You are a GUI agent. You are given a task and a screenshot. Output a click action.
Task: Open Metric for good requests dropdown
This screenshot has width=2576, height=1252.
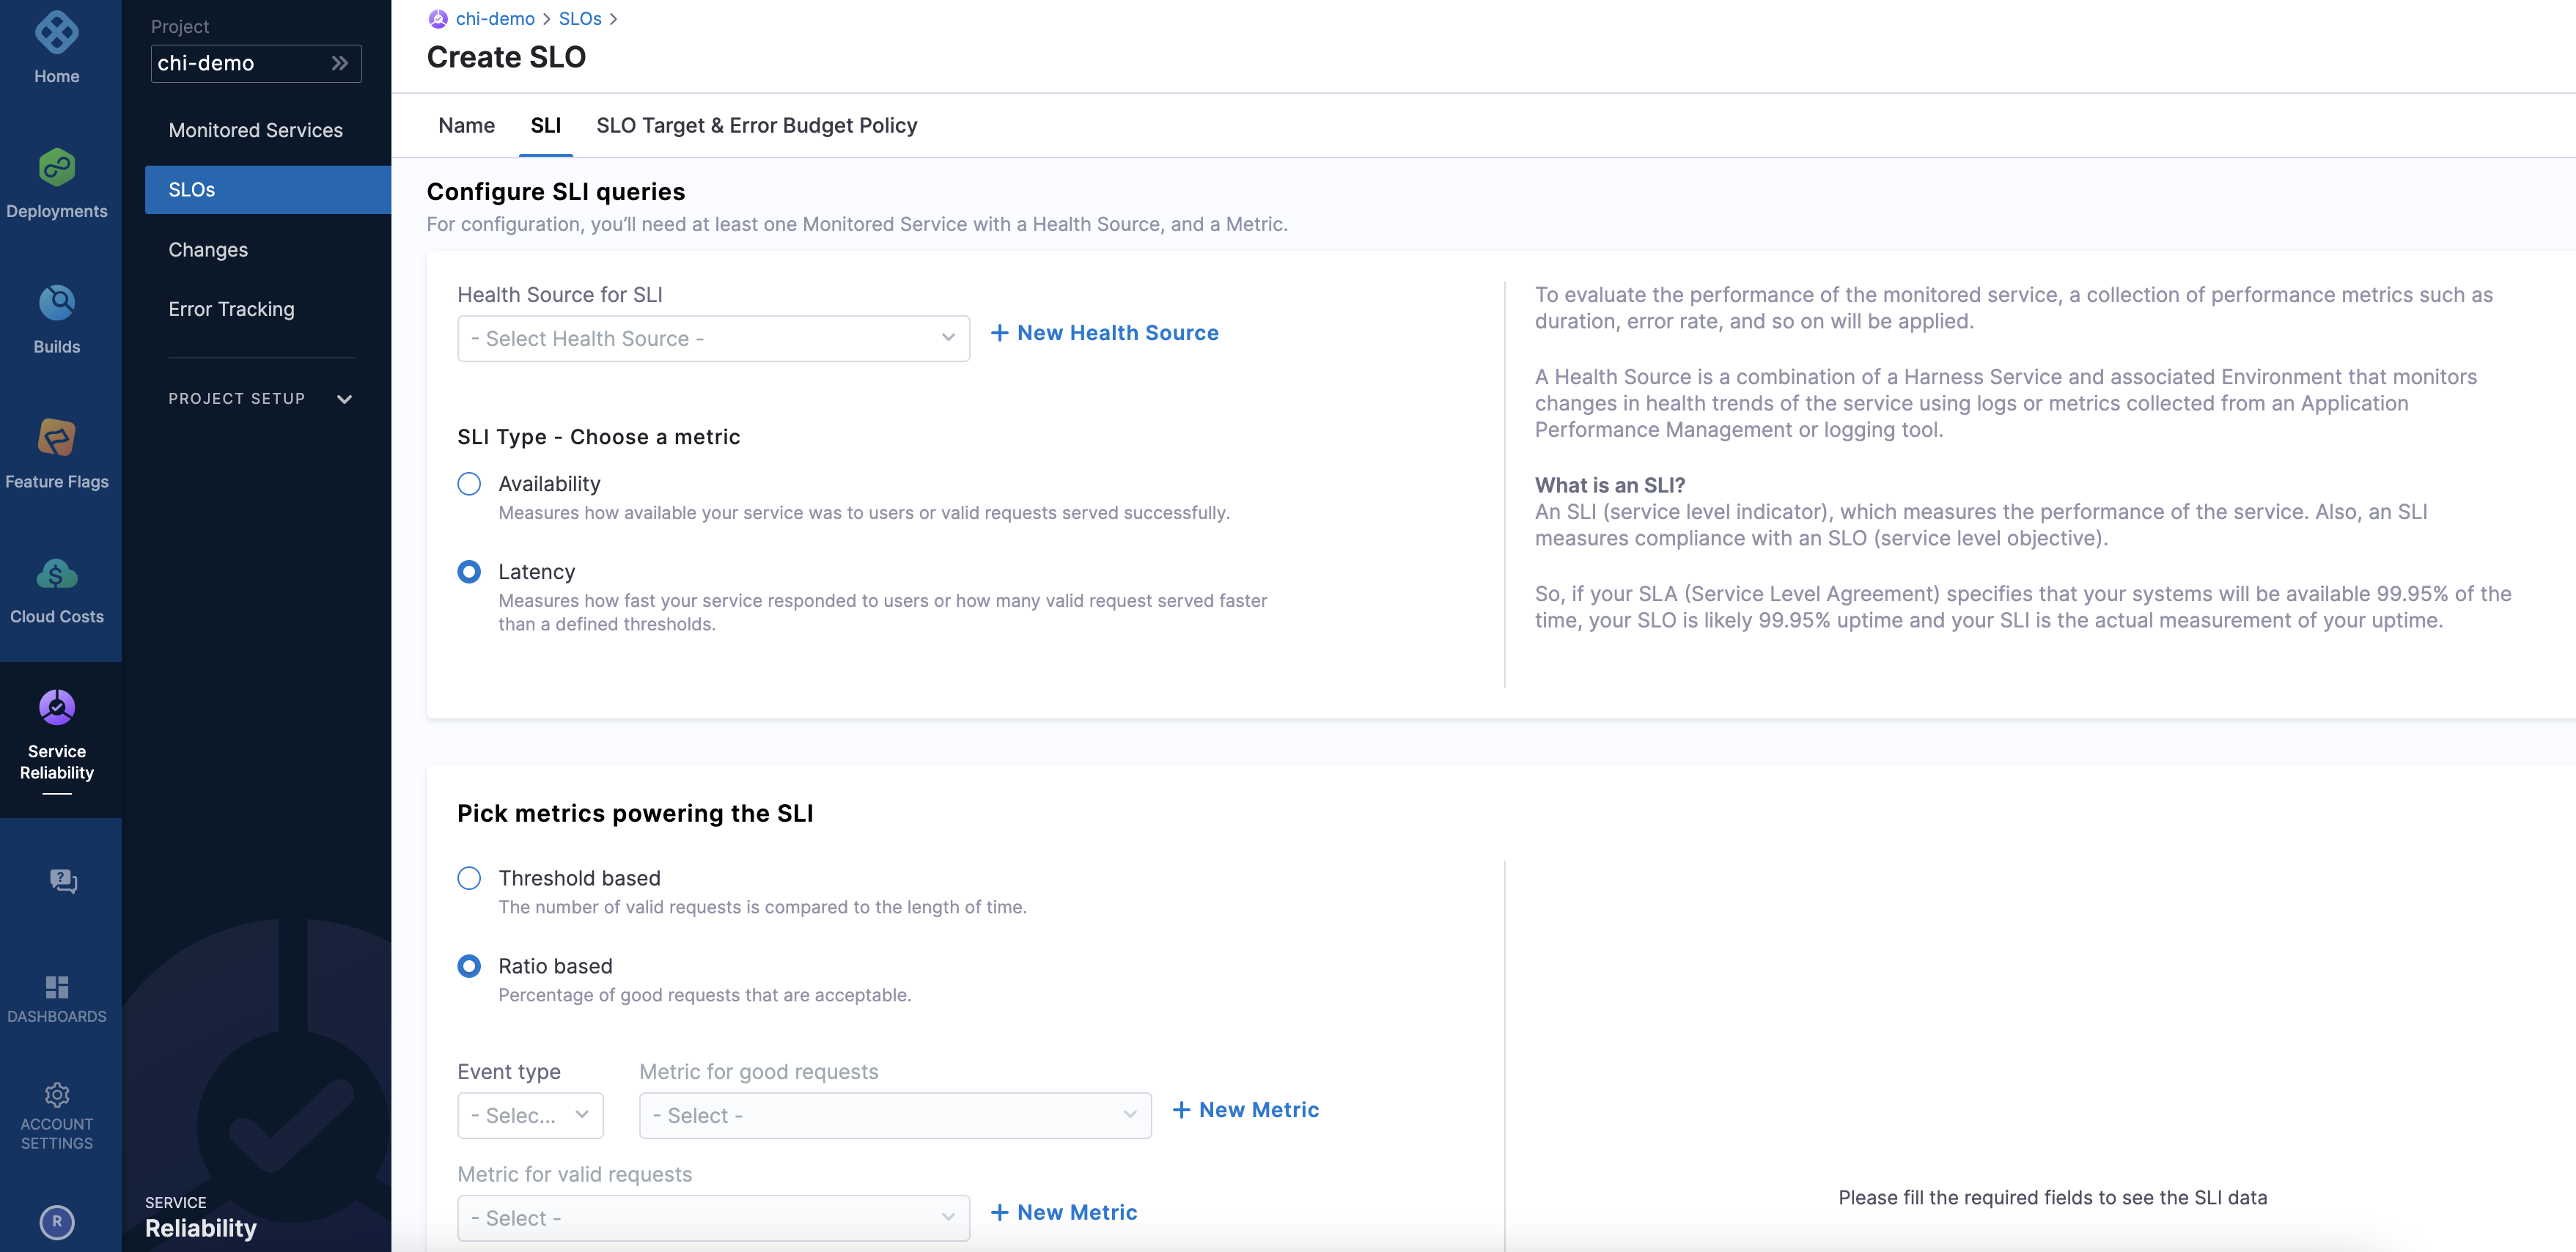[x=895, y=1115]
